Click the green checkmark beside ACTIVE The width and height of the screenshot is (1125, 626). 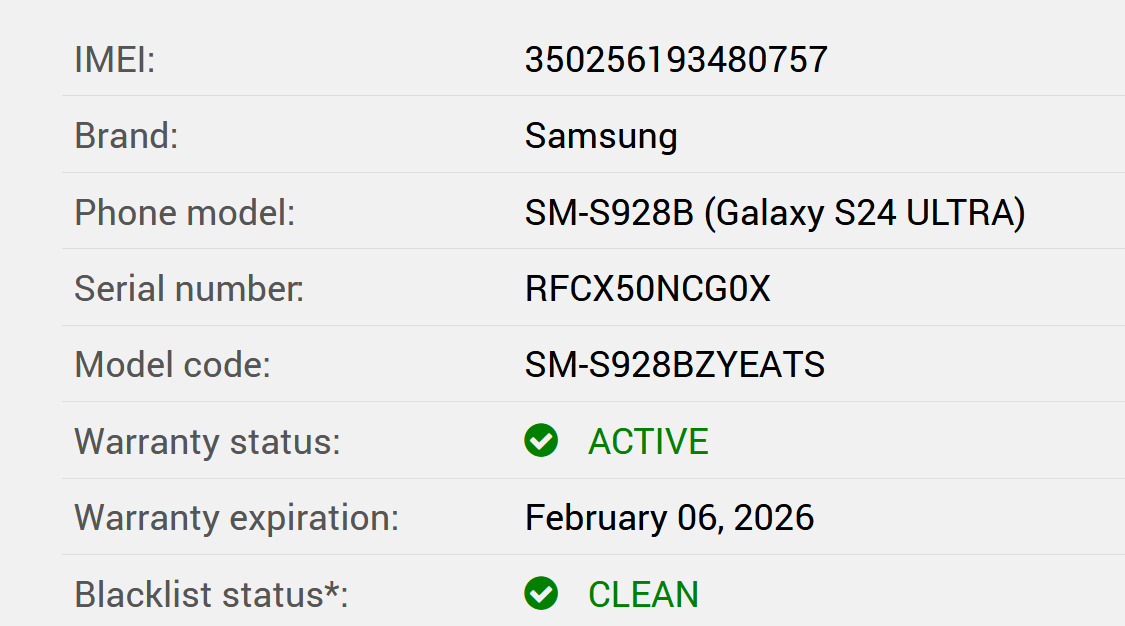click(x=541, y=441)
